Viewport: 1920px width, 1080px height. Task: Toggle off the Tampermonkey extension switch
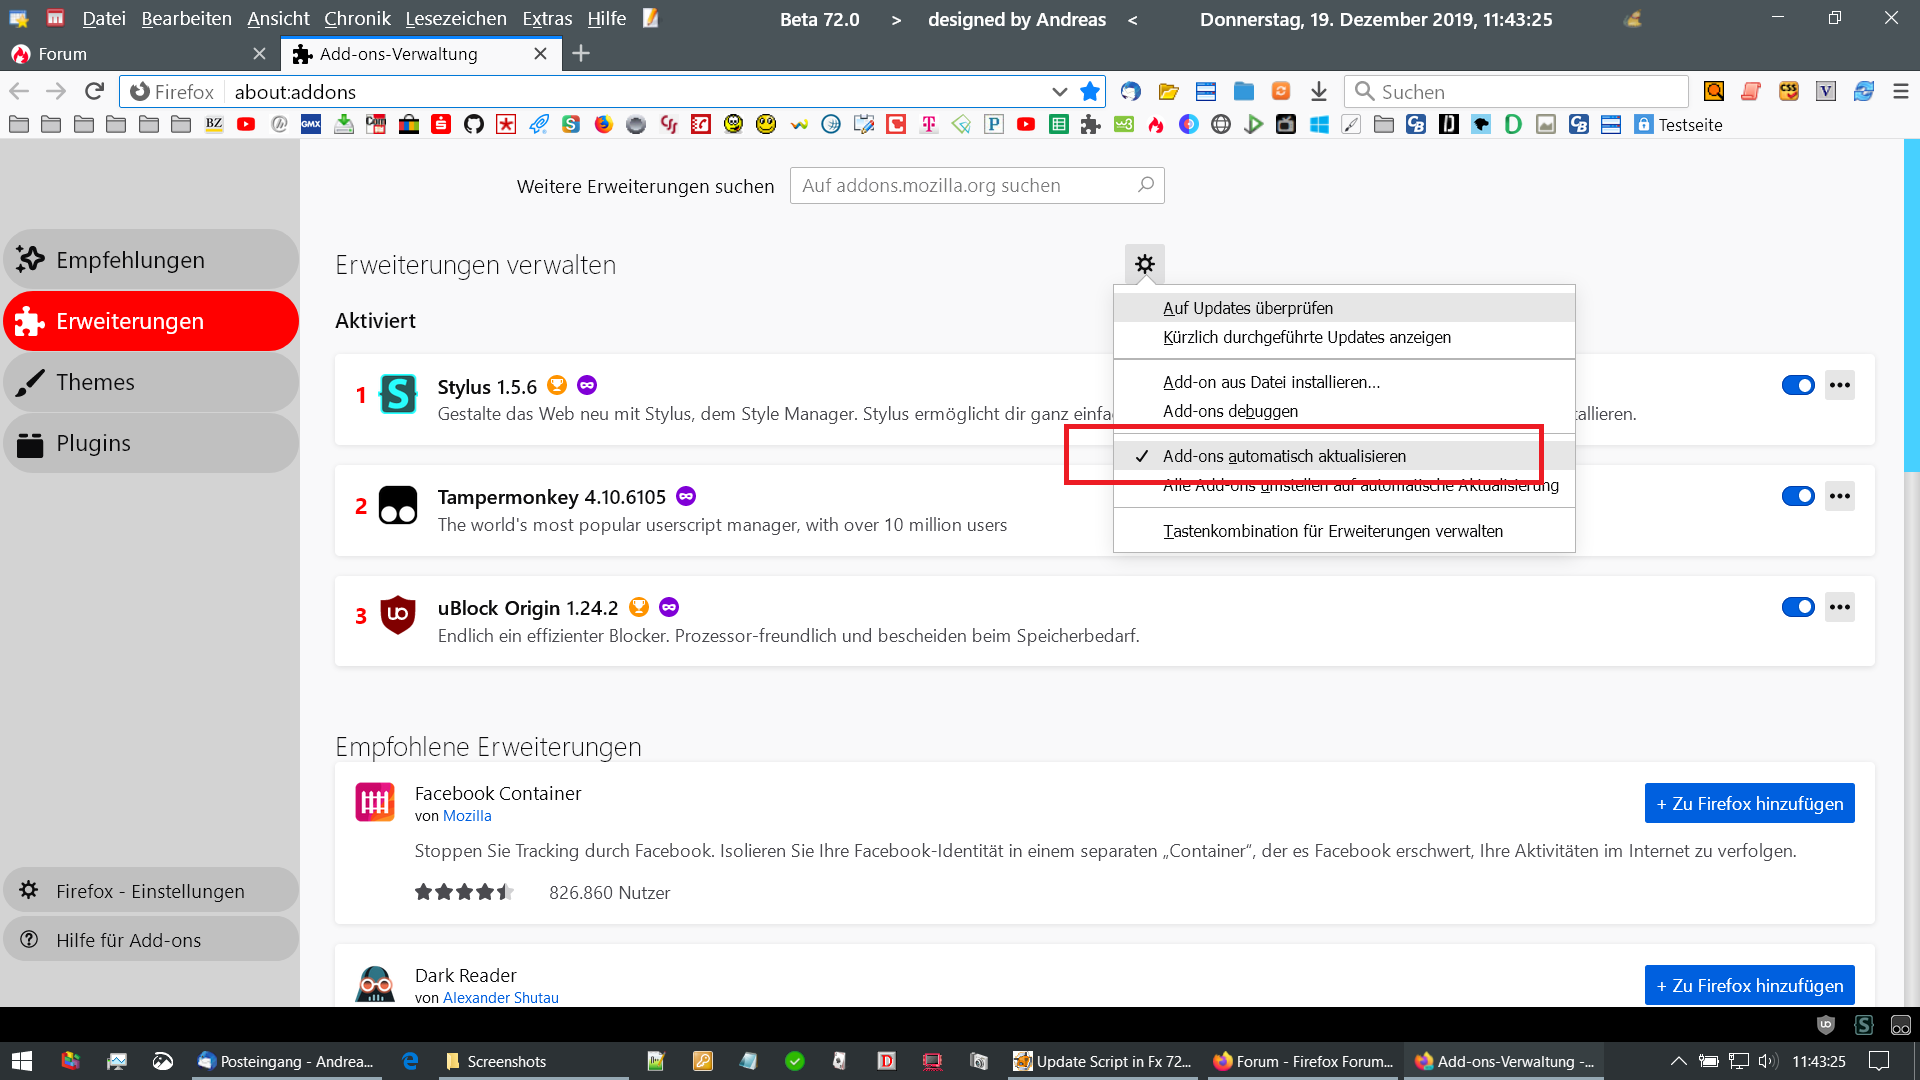coord(1797,496)
